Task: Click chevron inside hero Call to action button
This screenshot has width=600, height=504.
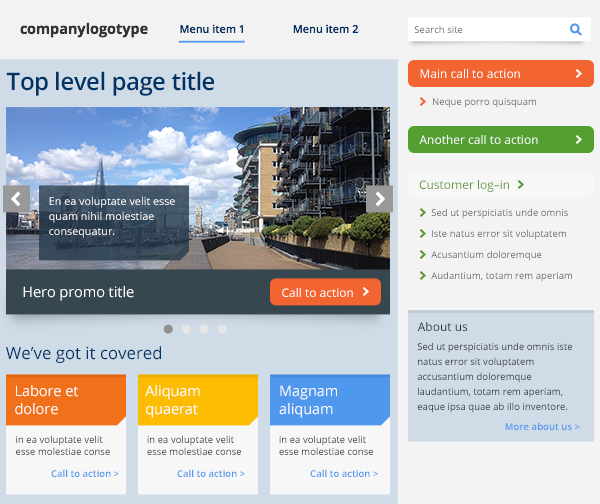Action: click(x=366, y=292)
